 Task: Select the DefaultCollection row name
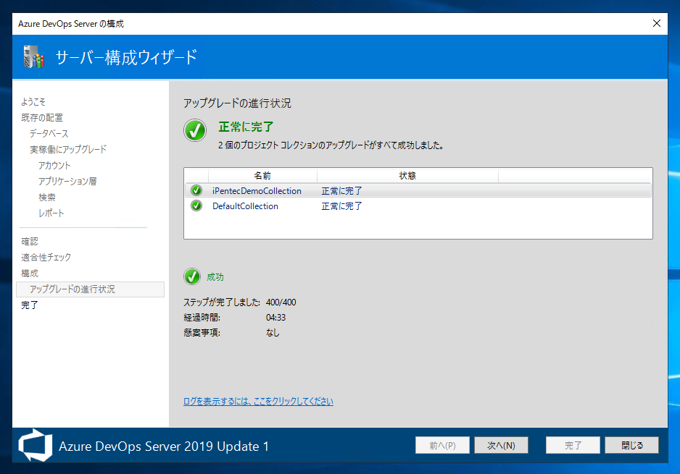point(245,206)
